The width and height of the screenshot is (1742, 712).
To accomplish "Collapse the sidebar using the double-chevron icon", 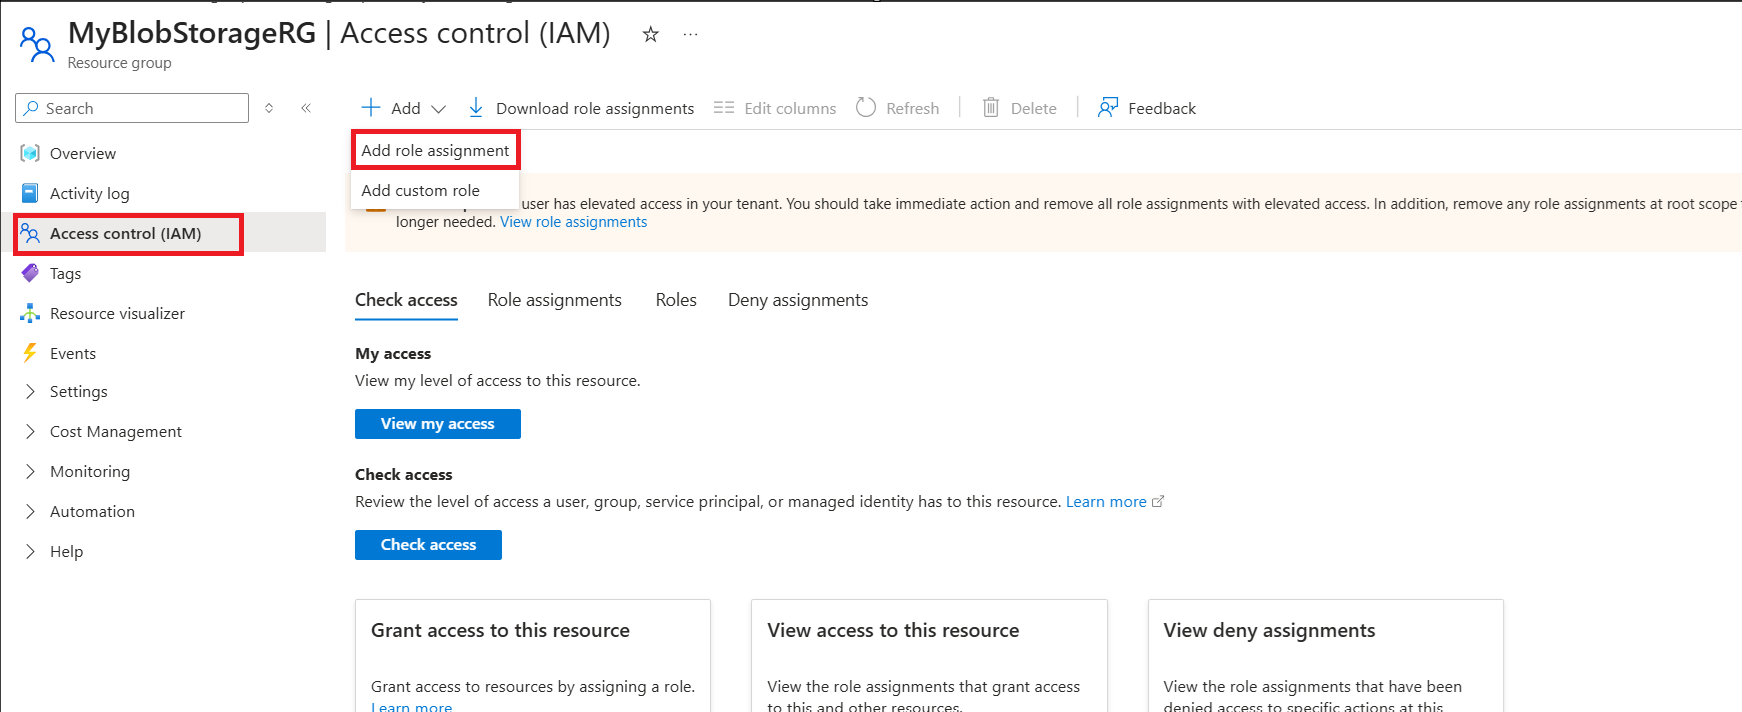I will pos(306,108).
